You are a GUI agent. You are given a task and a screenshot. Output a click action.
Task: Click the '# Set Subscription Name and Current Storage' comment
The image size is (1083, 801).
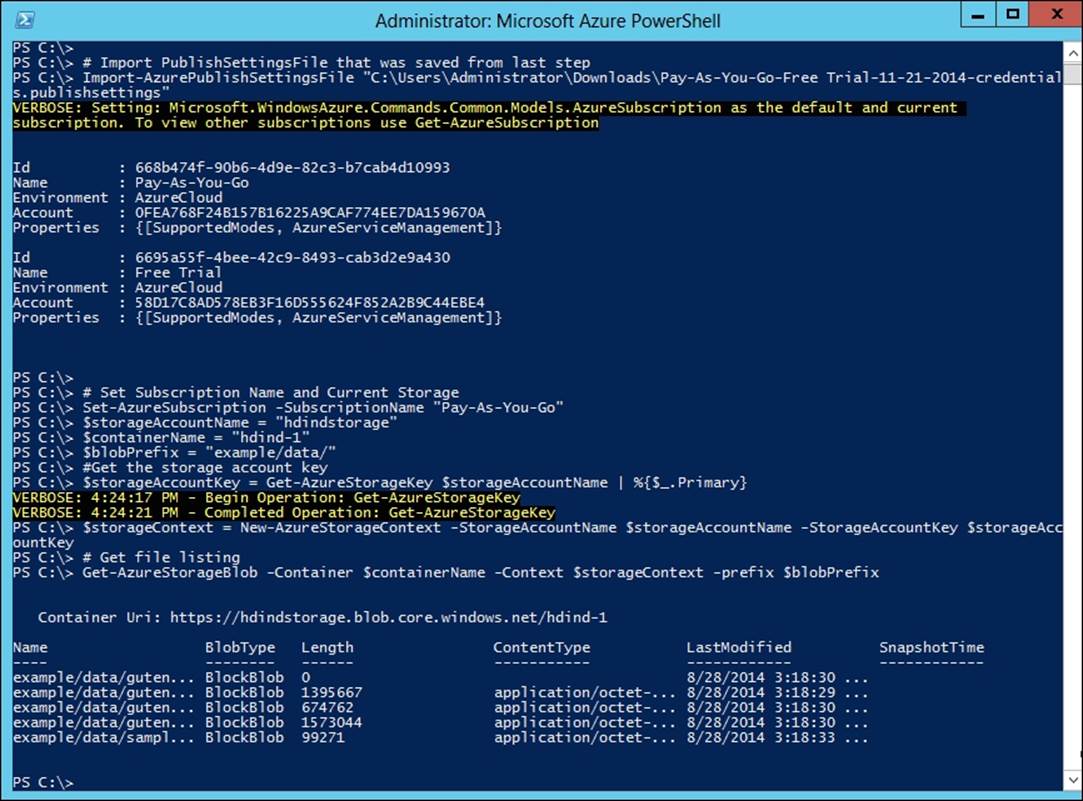[x=271, y=393]
